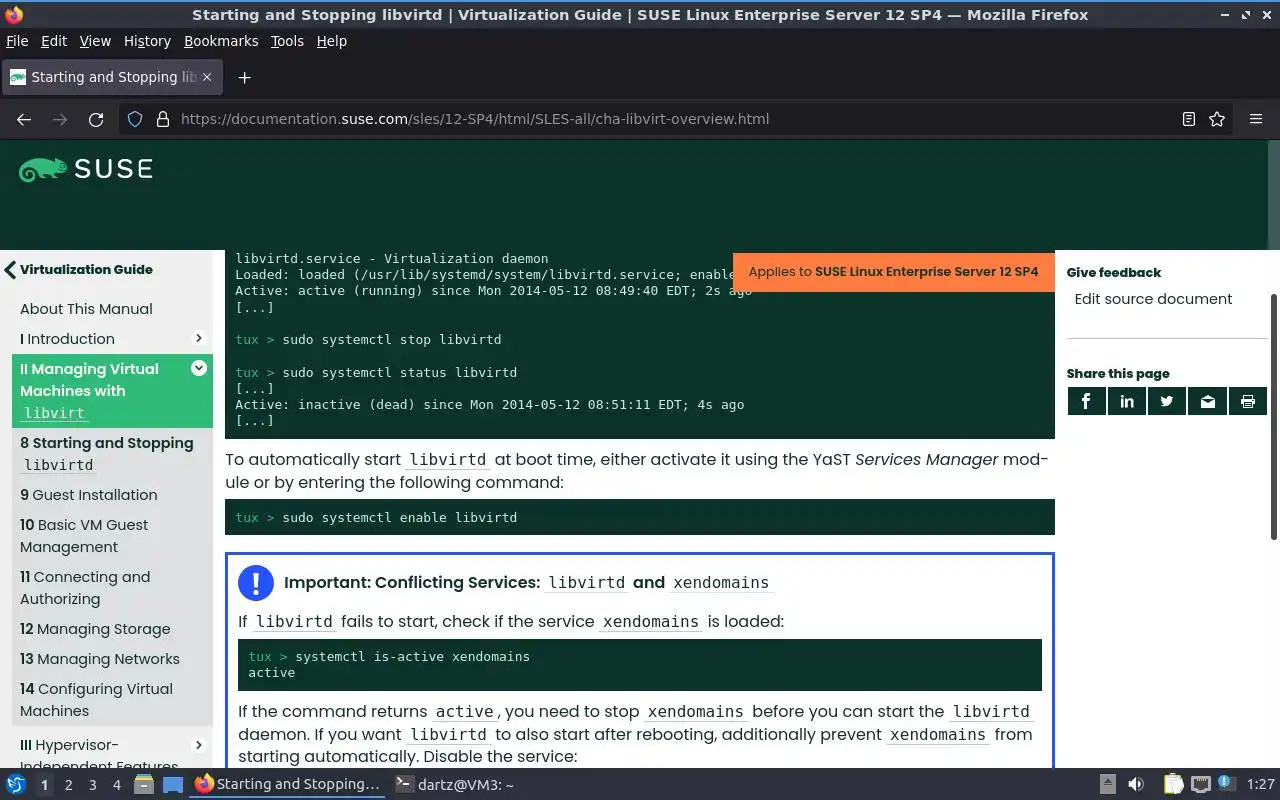Click Firefox Starting and Stopping taskbar entry
This screenshot has width=1280, height=800.
click(288, 784)
